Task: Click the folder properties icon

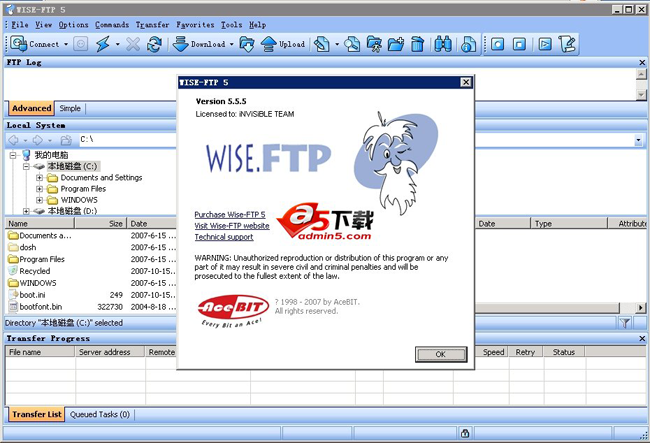Action: (x=374, y=44)
